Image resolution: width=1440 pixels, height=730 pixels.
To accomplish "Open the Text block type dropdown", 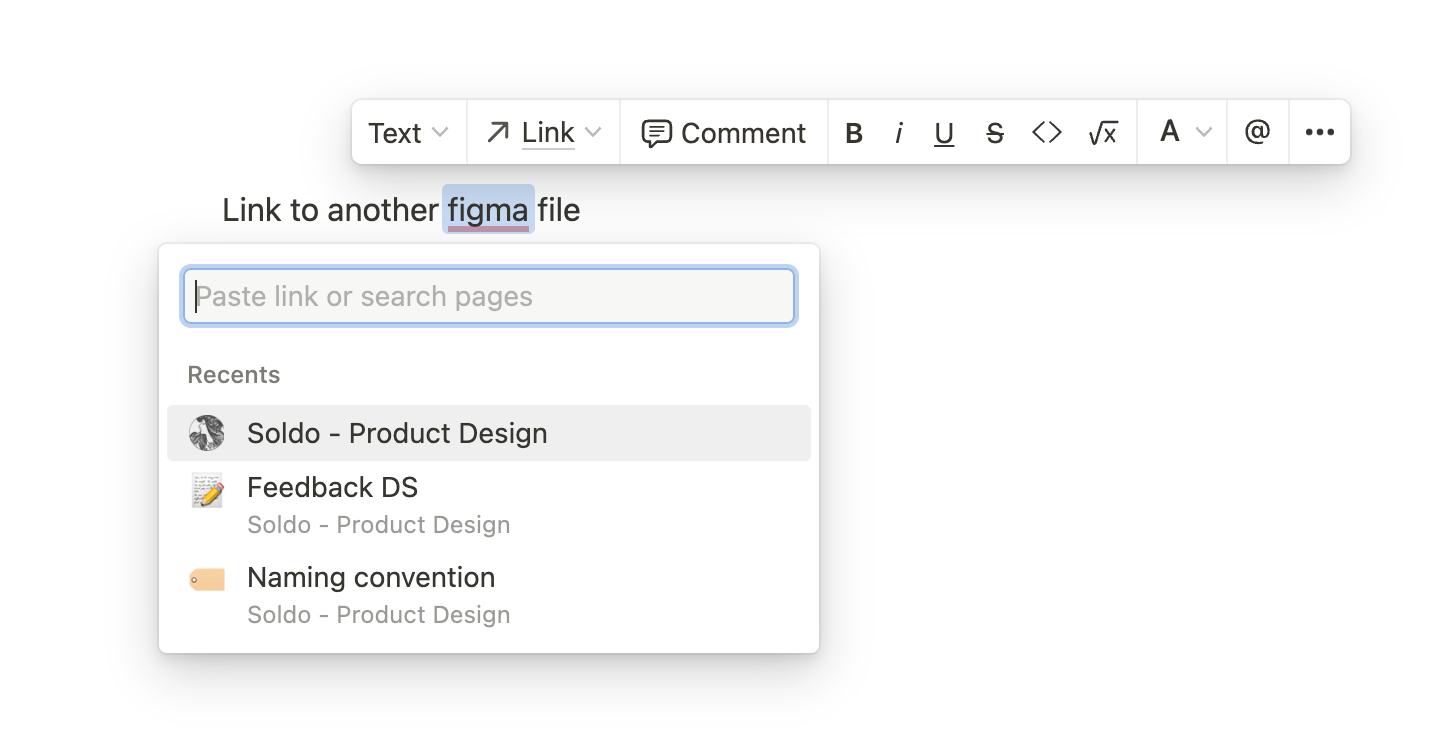I will (408, 133).
